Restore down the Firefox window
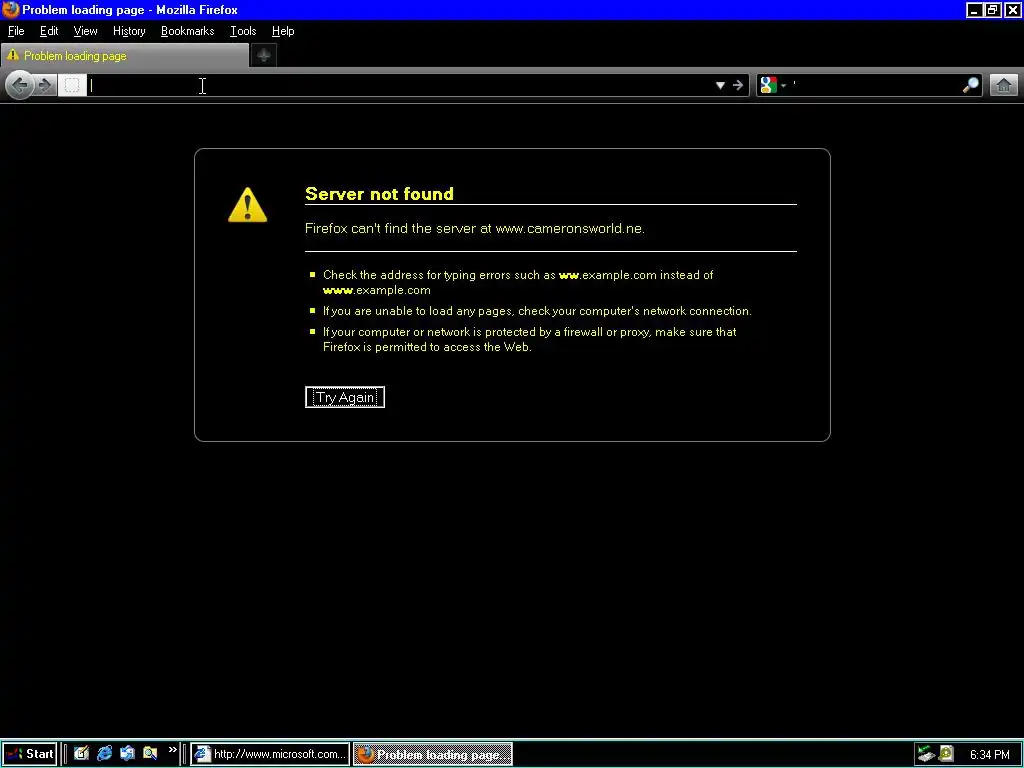1024x768 pixels. point(992,10)
